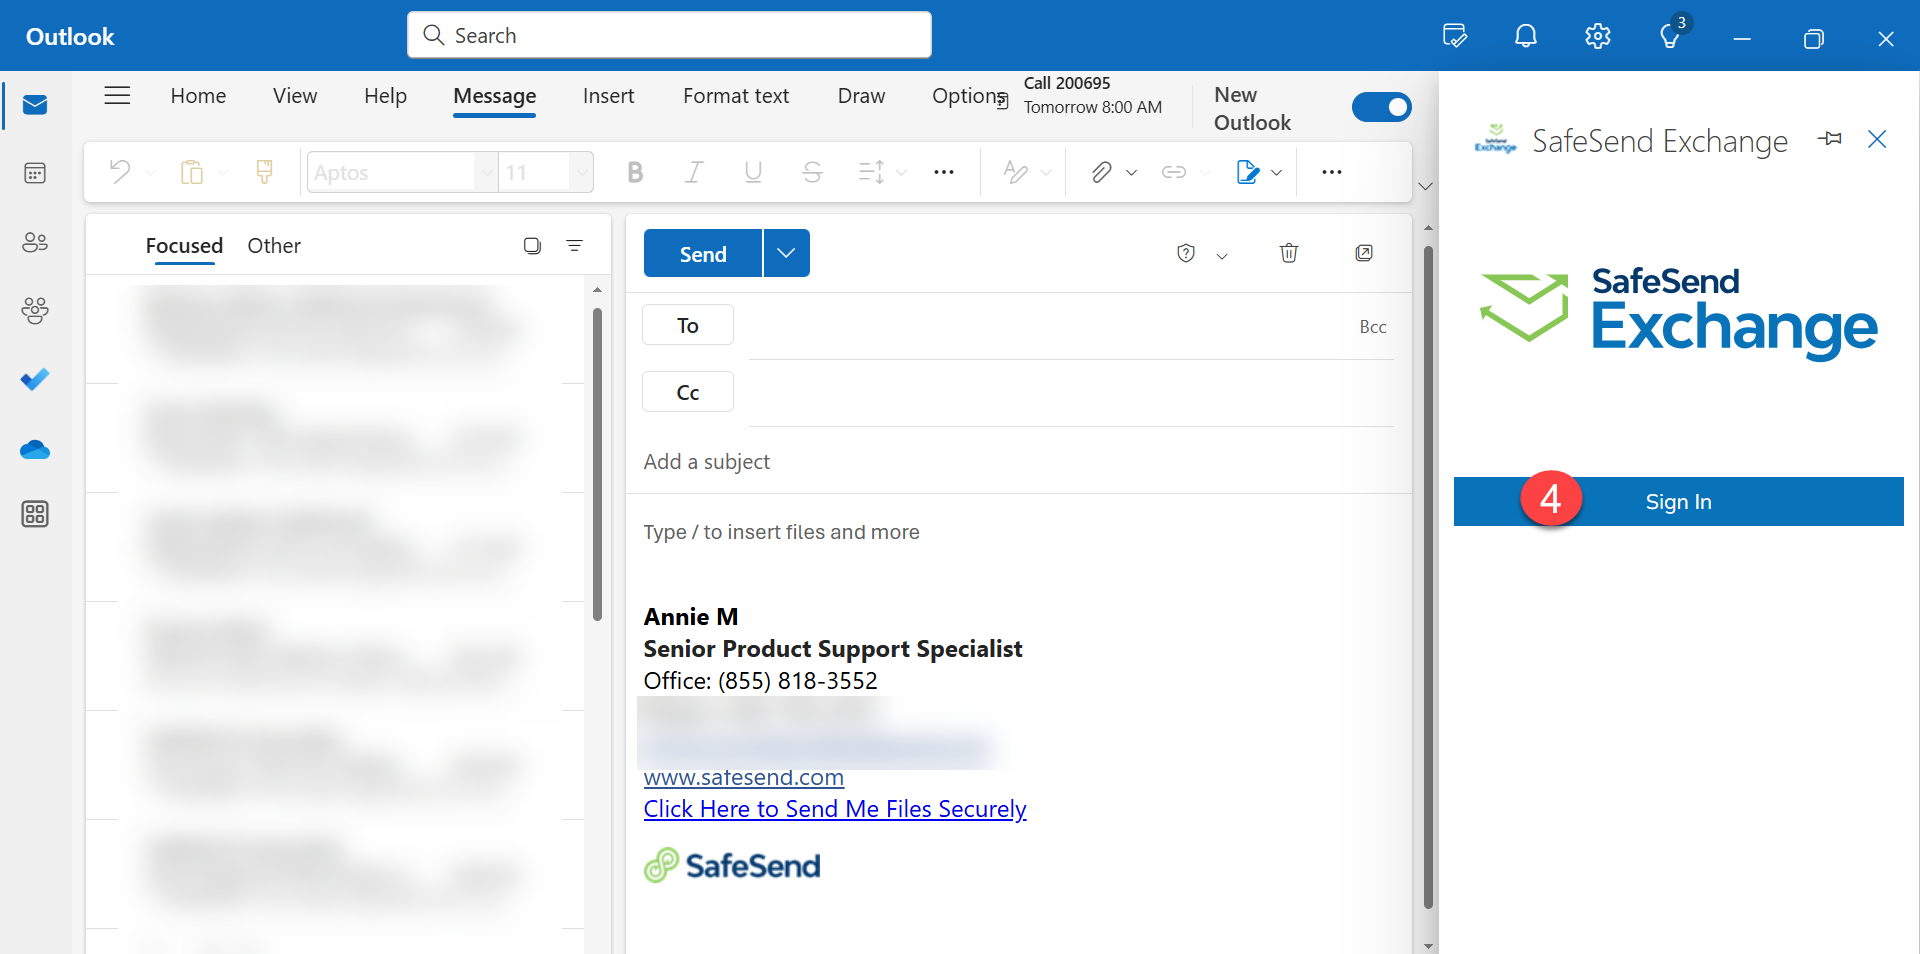Pop out message to new window

click(1364, 253)
